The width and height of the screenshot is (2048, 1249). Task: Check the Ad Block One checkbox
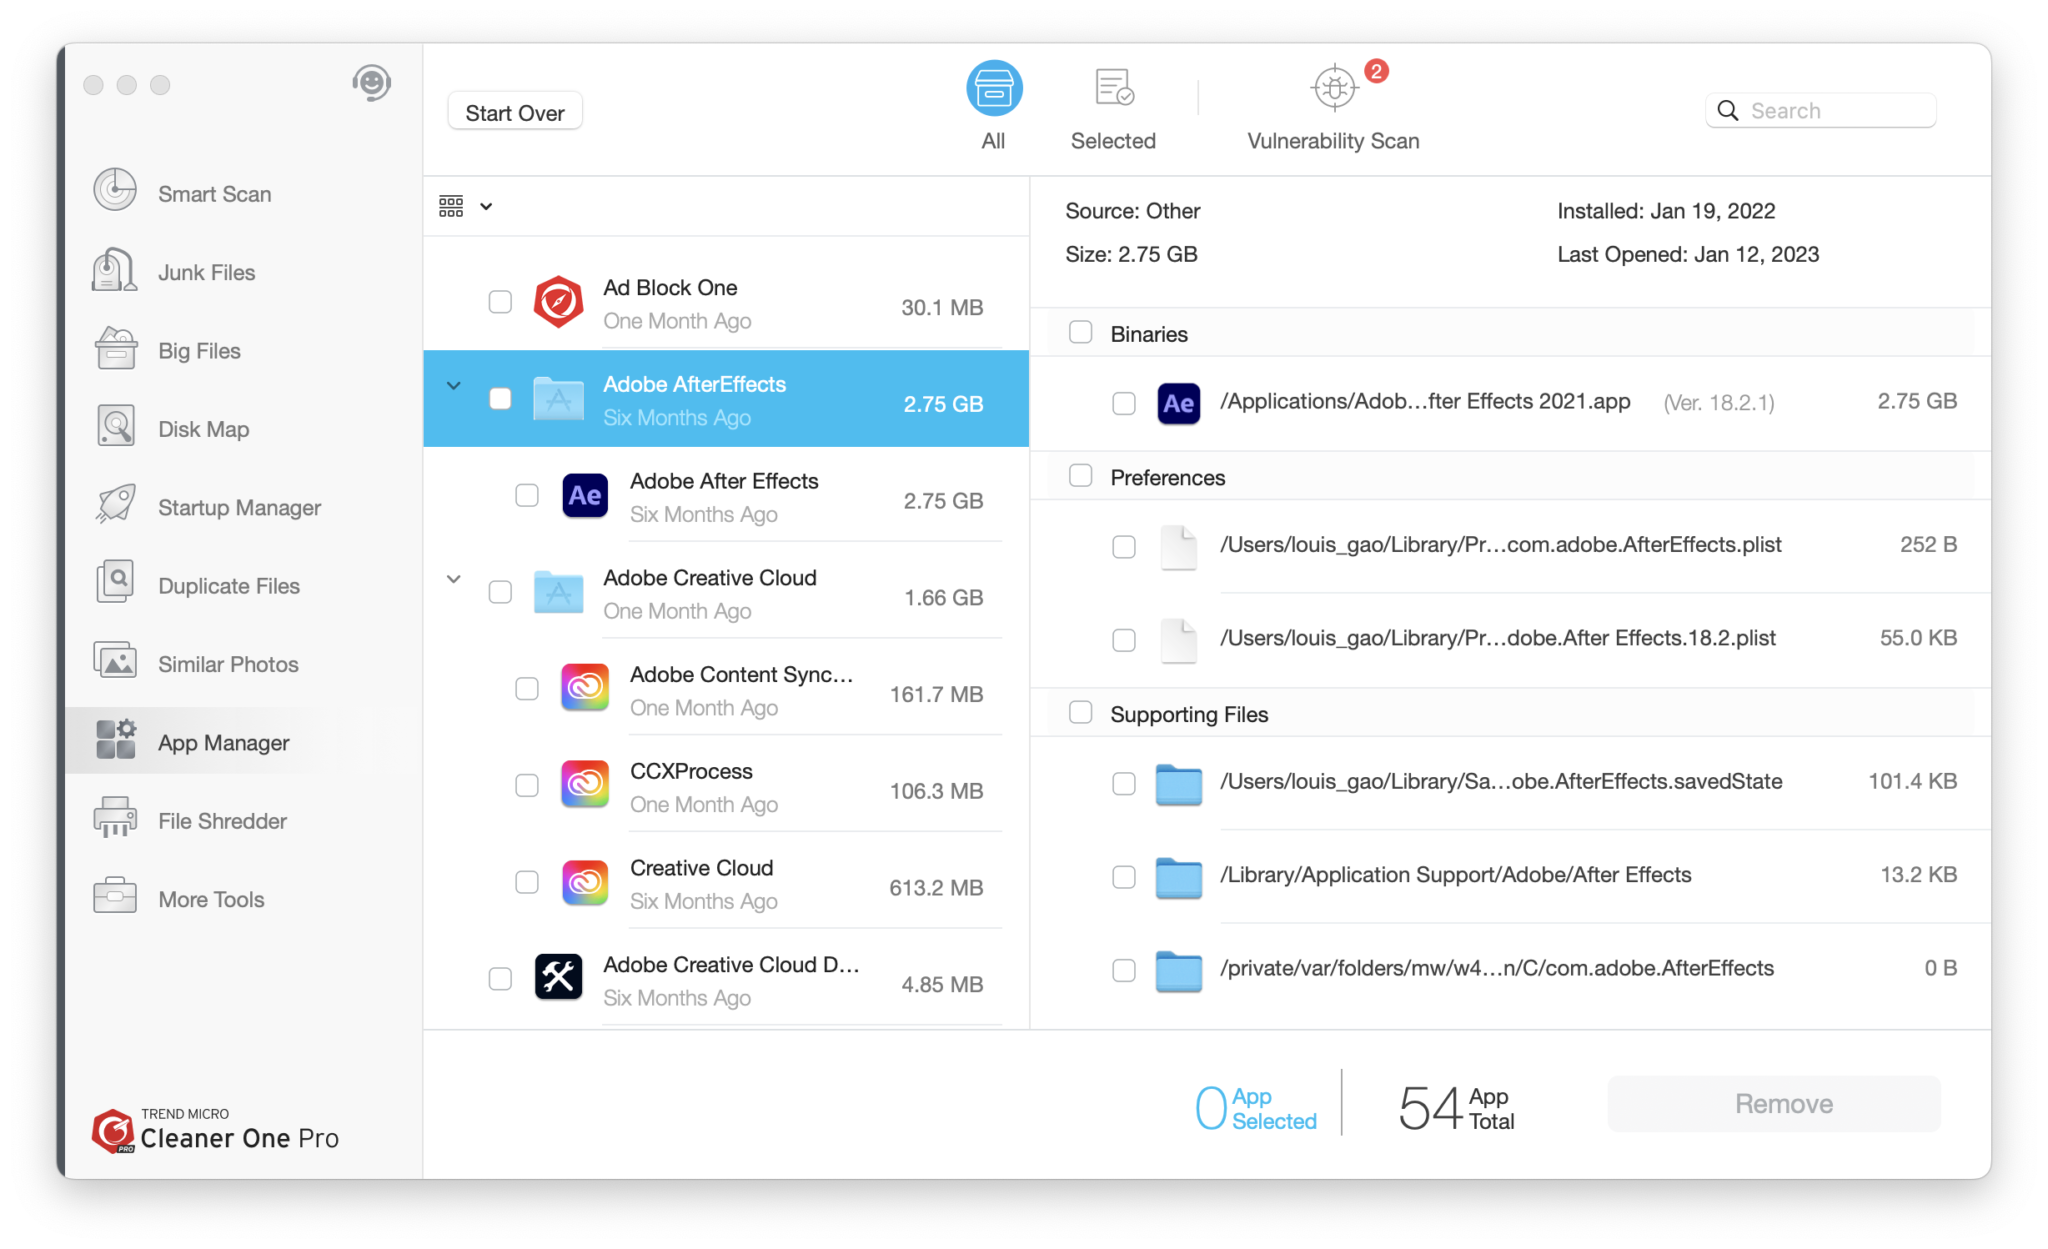coord(500,302)
